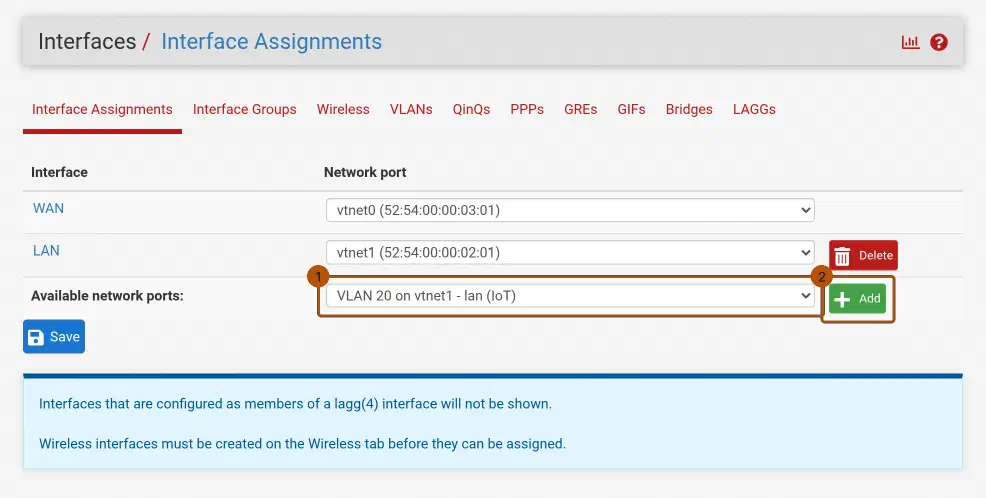Open the red help question mark icon
986x498 pixels.
(x=939, y=42)
